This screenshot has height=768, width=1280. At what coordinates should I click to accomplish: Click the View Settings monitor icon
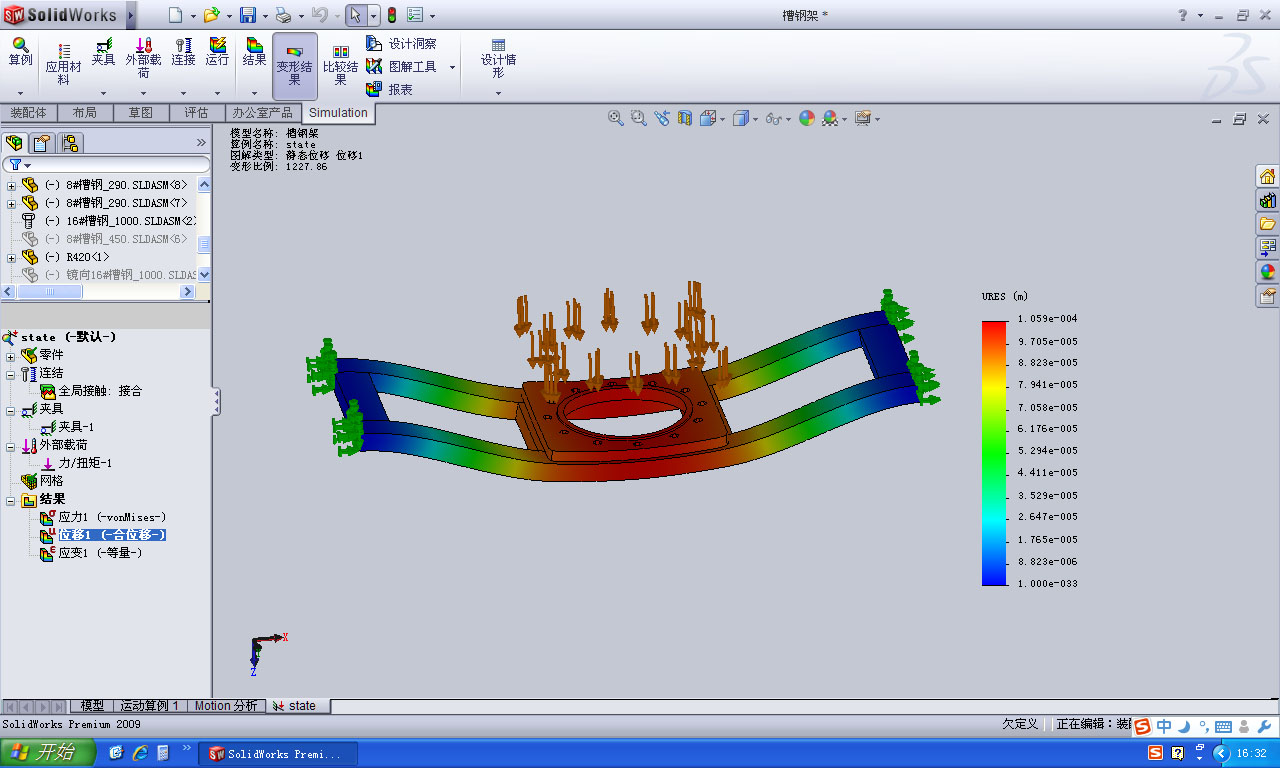tap(863, 118)
